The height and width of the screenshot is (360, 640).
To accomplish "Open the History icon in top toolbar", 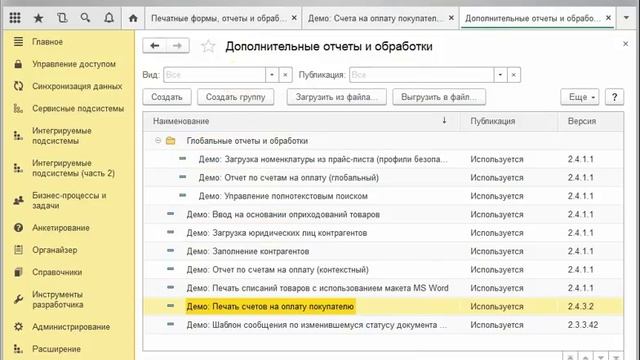I will (x=62, y=18).
